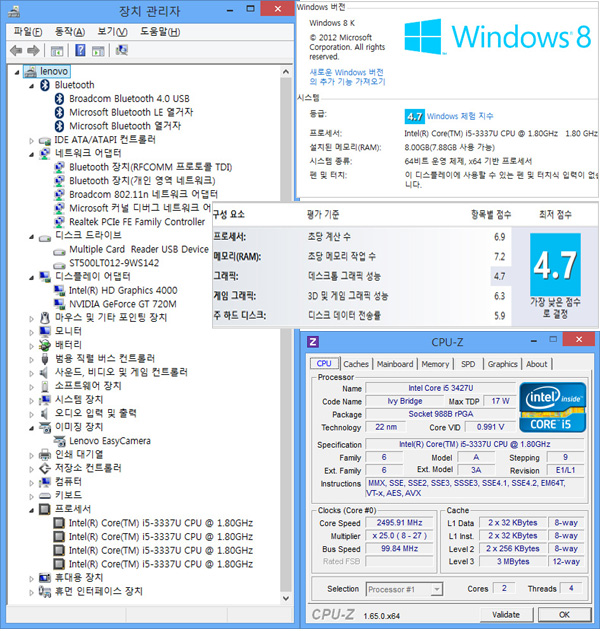Select the Lenovo EasyCamera device
The width and height of the screenshot is (600, 631).
(109, 441)
